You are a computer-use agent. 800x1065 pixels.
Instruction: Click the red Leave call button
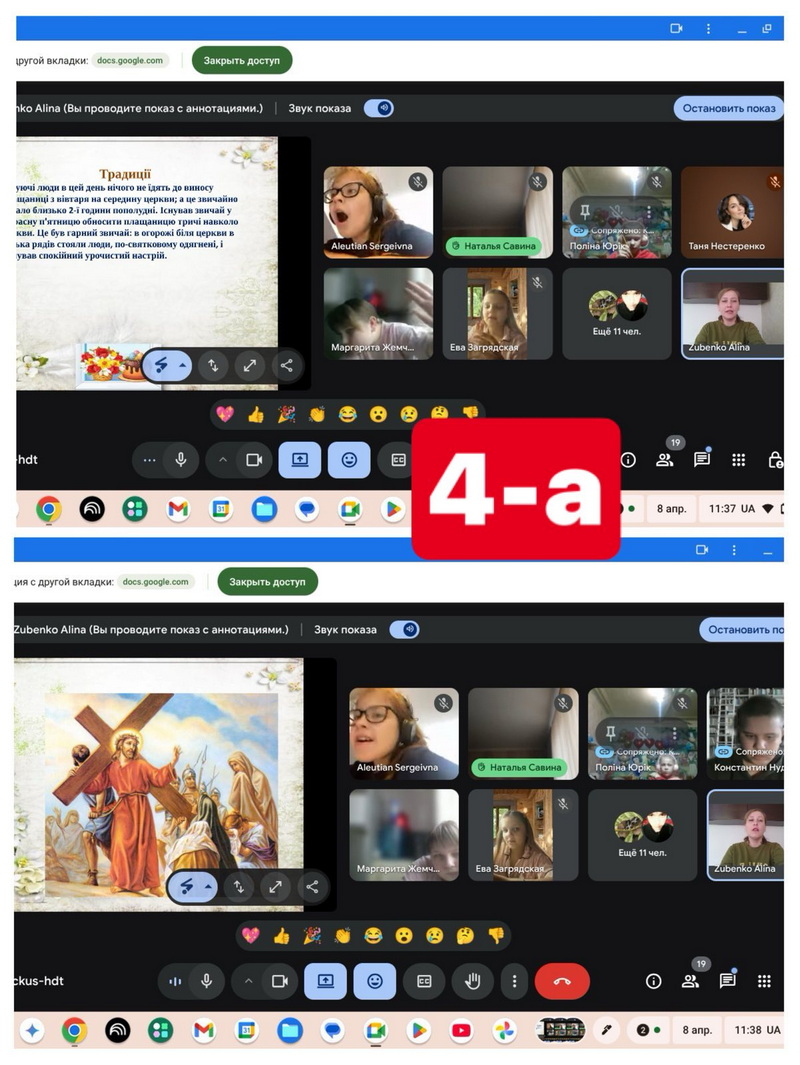pyautogui.click(x=562, y=981)
